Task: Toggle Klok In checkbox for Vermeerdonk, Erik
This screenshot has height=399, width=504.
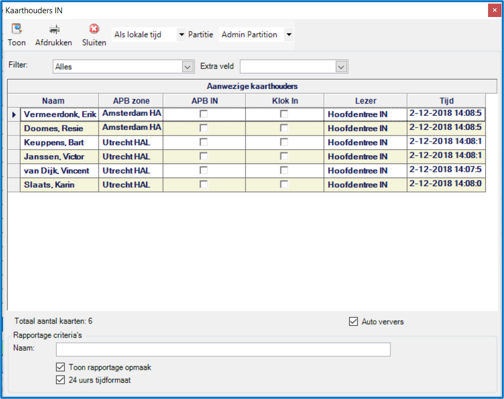Action: pos(284,114)
